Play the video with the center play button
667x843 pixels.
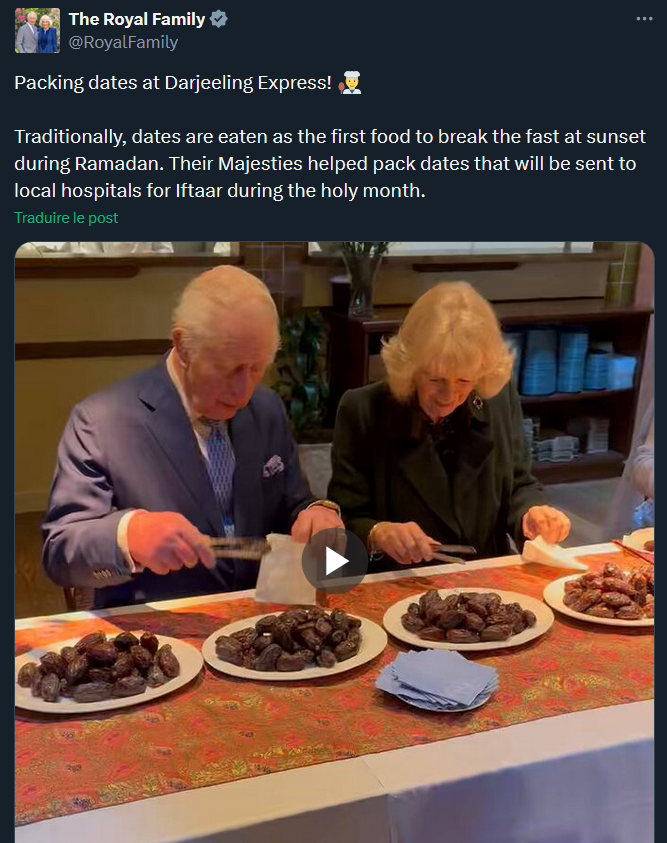pos(334,561)
